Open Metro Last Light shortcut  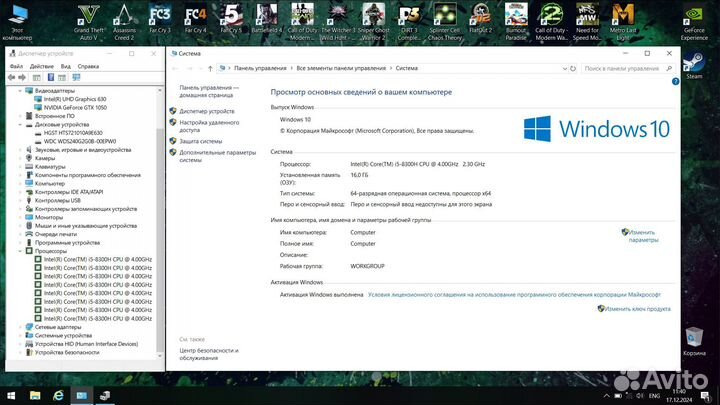tap(623, 22)
